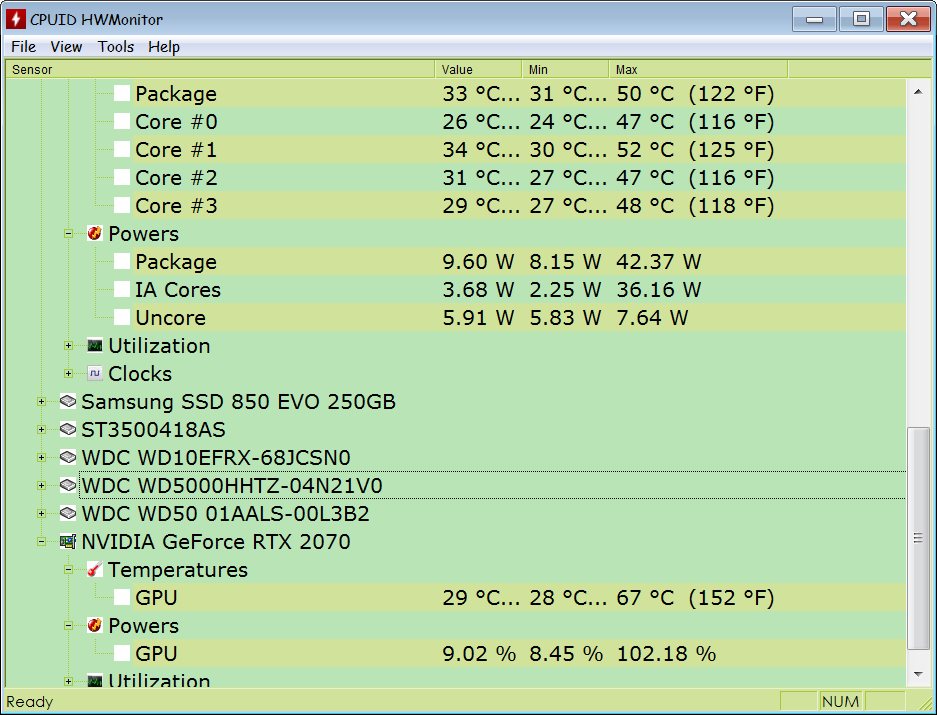The height and width of the screenshot is (715, 937).
Task: Open the Tools menu
Action: coord(115,47)
